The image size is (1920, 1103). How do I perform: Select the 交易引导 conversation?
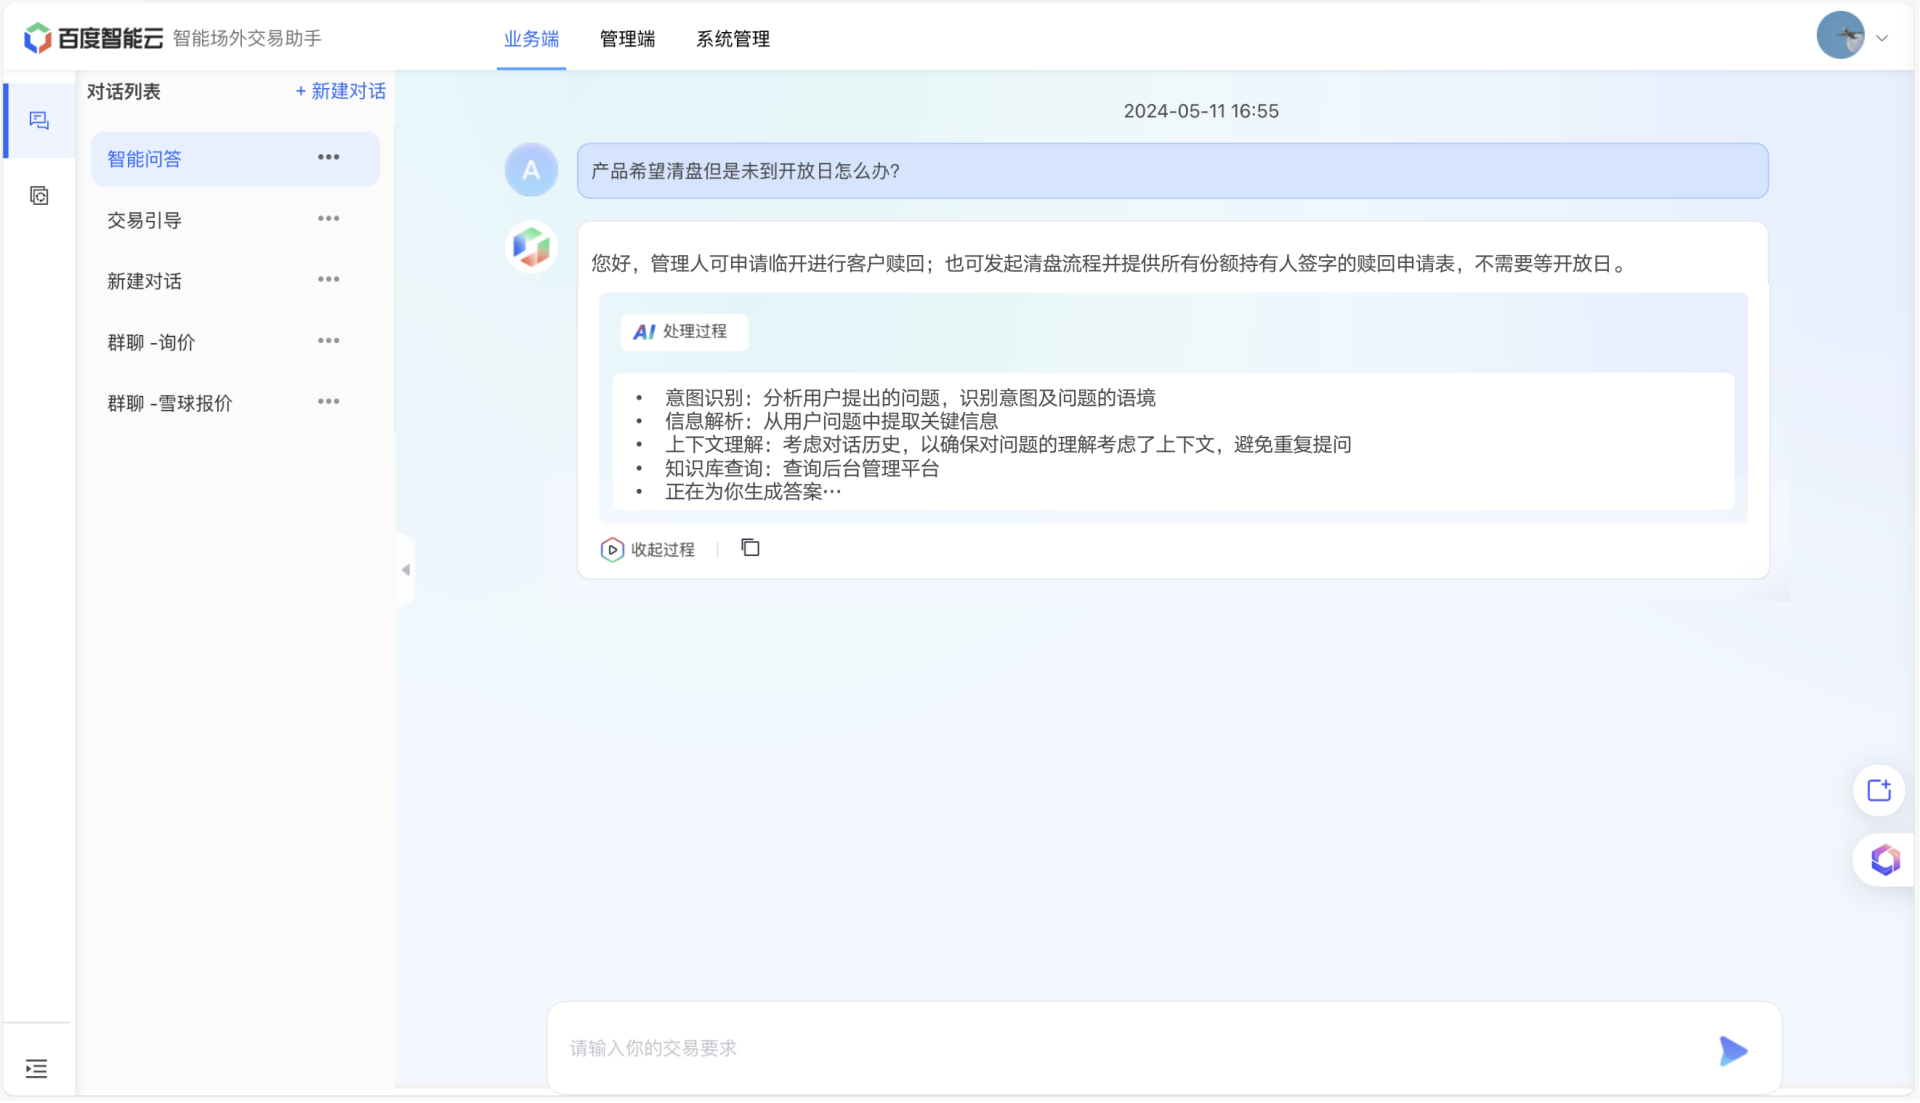click(x=235, y=220)
